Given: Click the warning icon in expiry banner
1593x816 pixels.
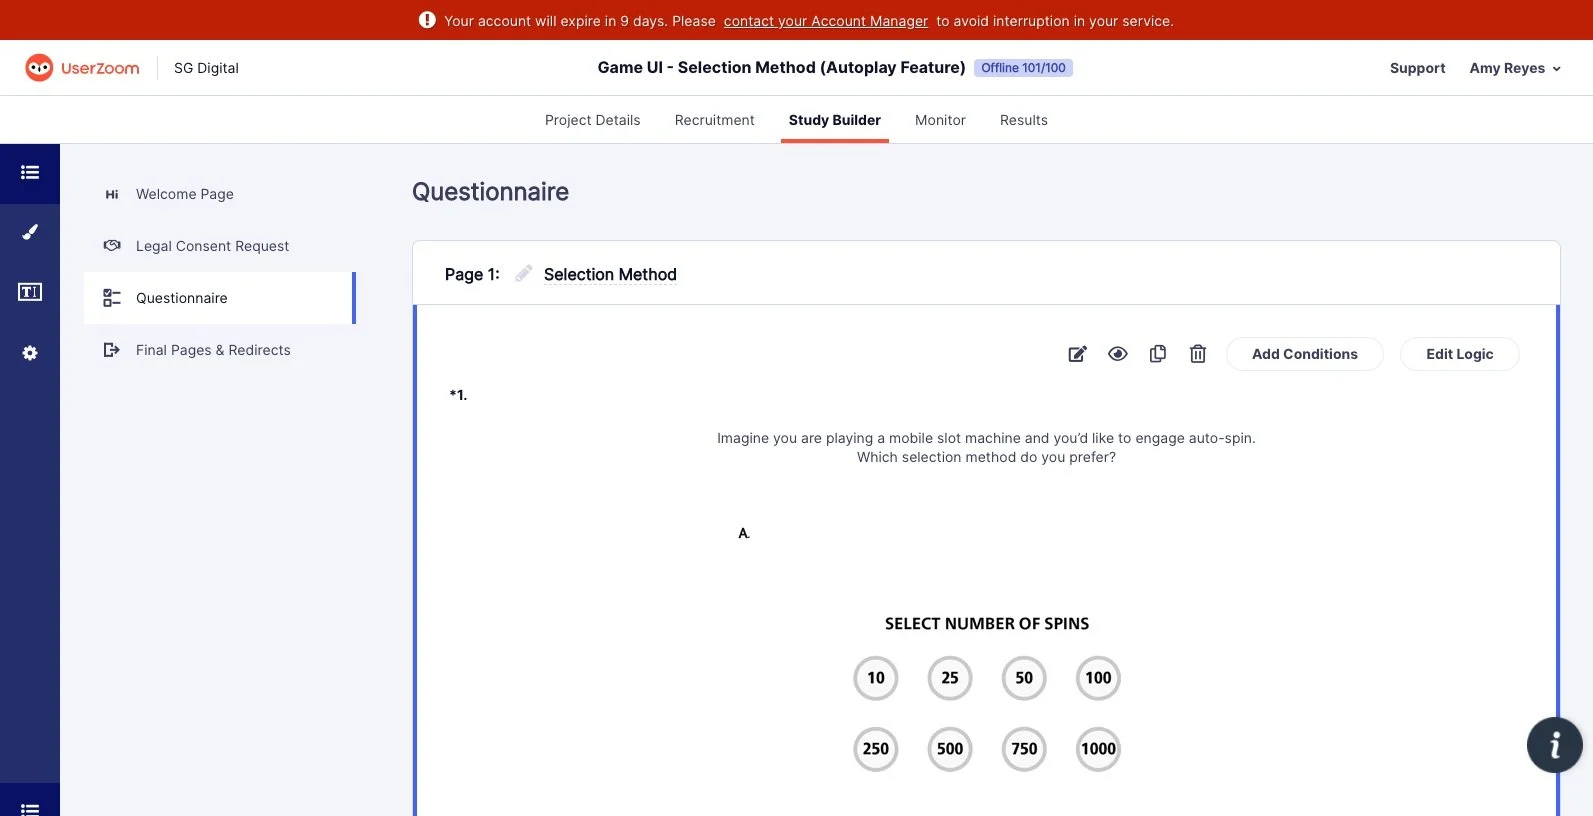Looking at the screenshot, I should point(427,20).
